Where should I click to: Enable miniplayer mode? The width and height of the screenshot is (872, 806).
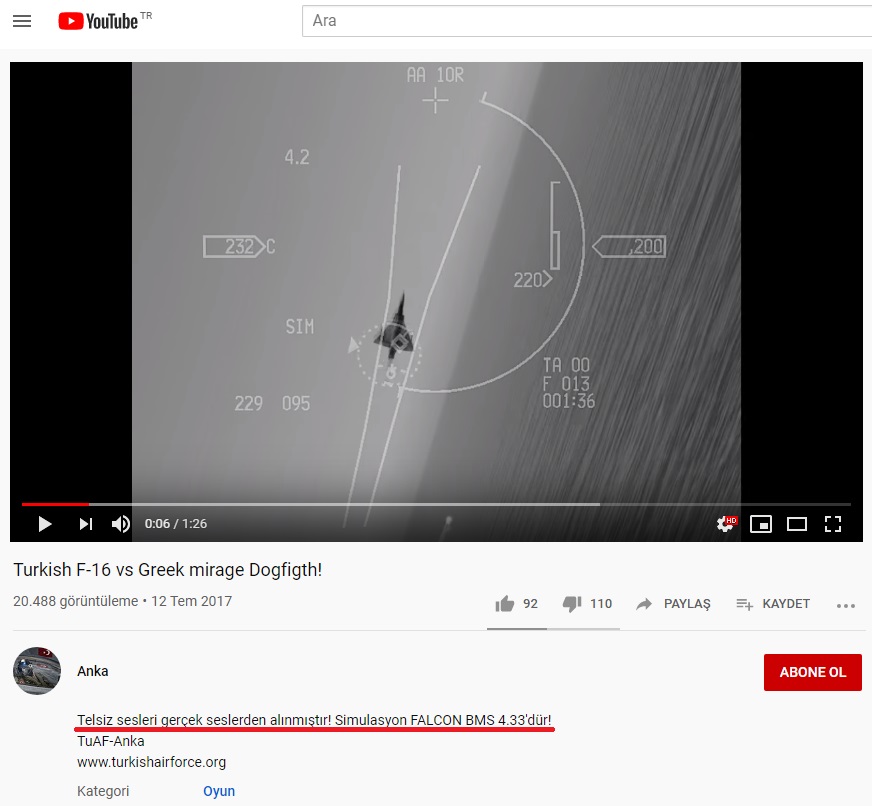click(x=761, y=524)
